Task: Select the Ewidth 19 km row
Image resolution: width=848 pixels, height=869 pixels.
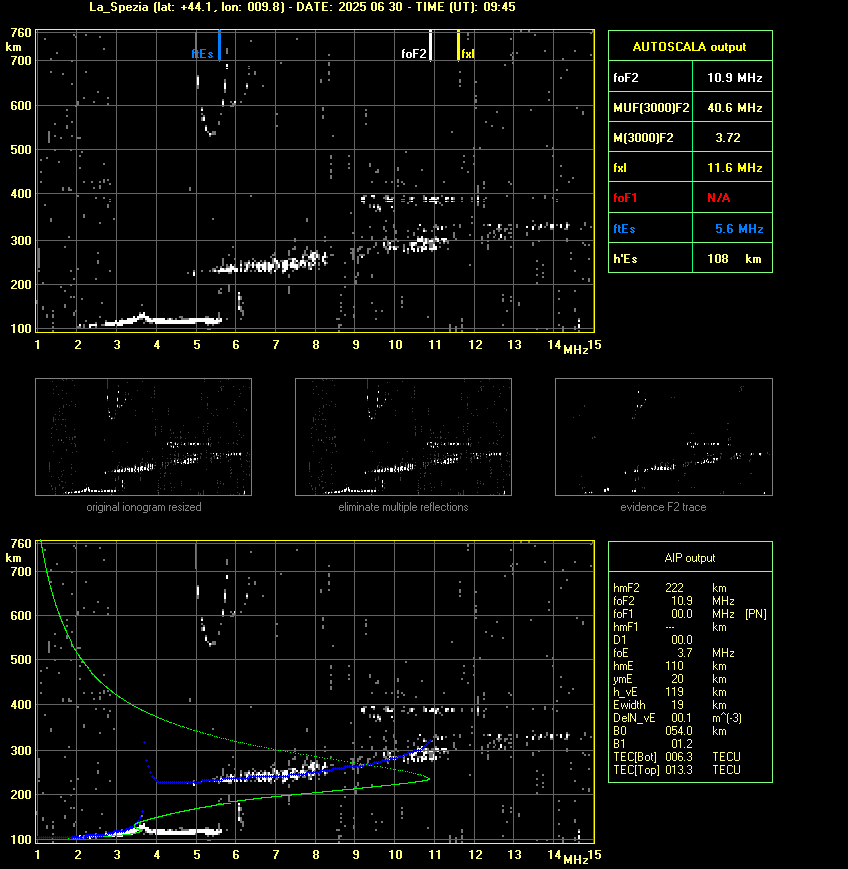Action: coord(670,705)
